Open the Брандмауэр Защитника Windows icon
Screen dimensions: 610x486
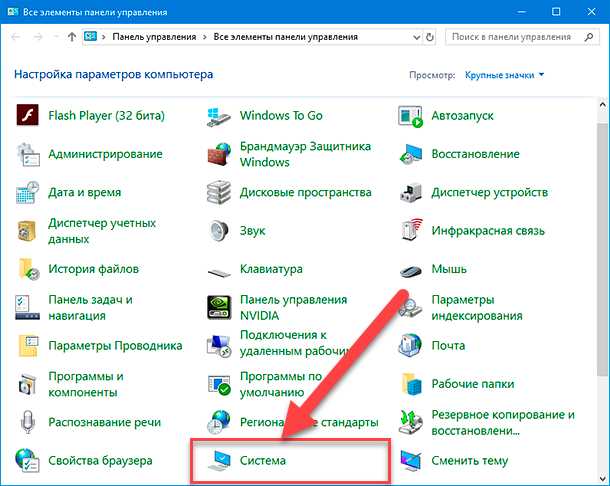219,154
